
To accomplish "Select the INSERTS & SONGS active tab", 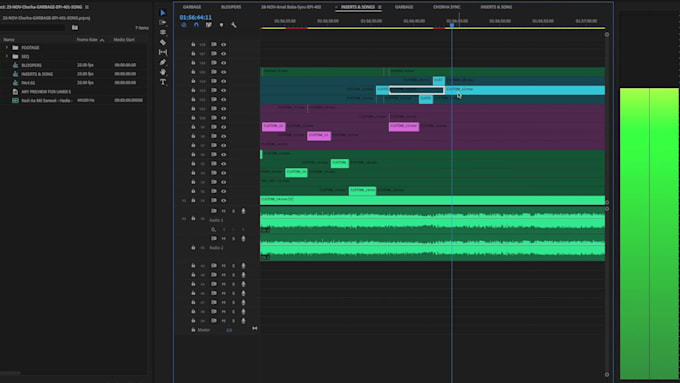I will [x=357, y=7].
